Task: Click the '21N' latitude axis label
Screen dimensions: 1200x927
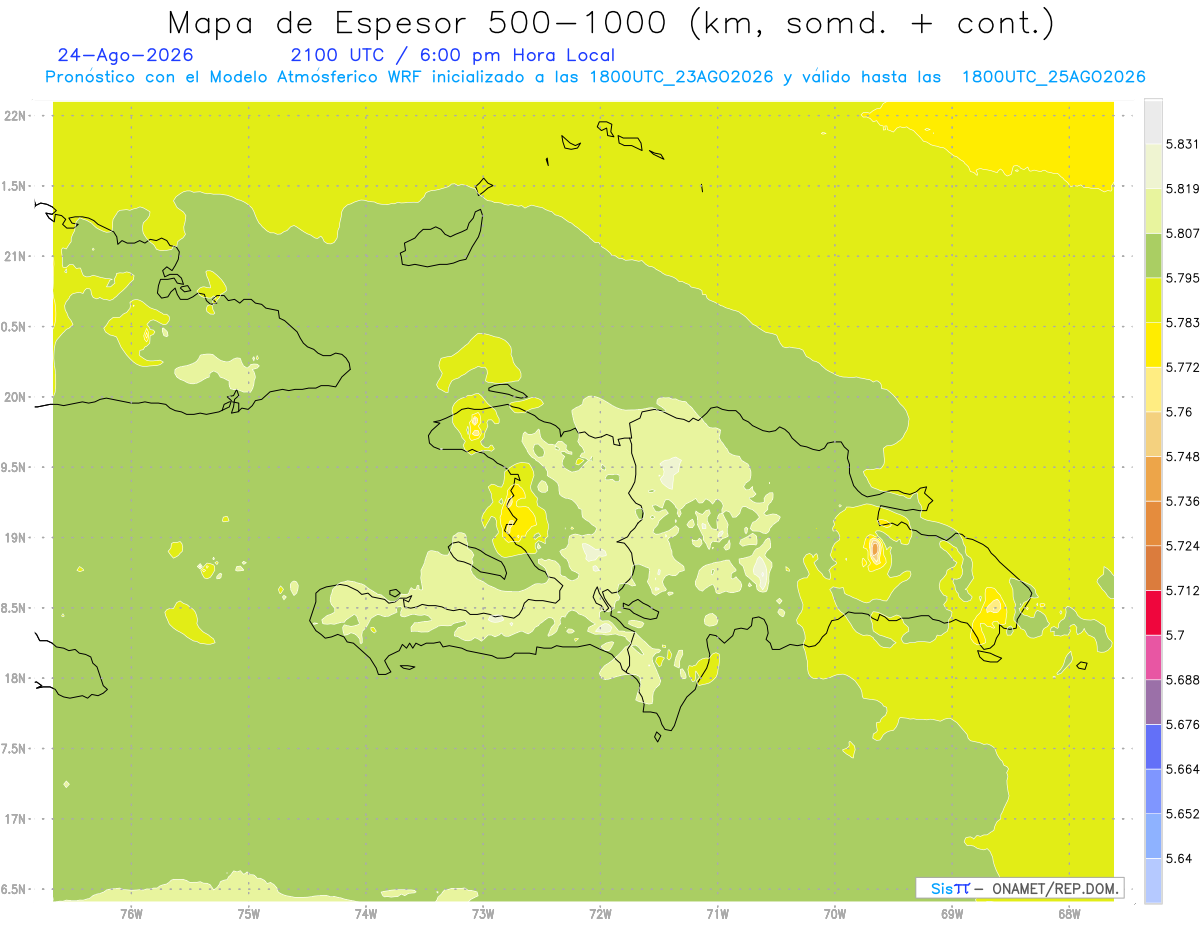Action: pyautogui.click(x=16, y=257)
